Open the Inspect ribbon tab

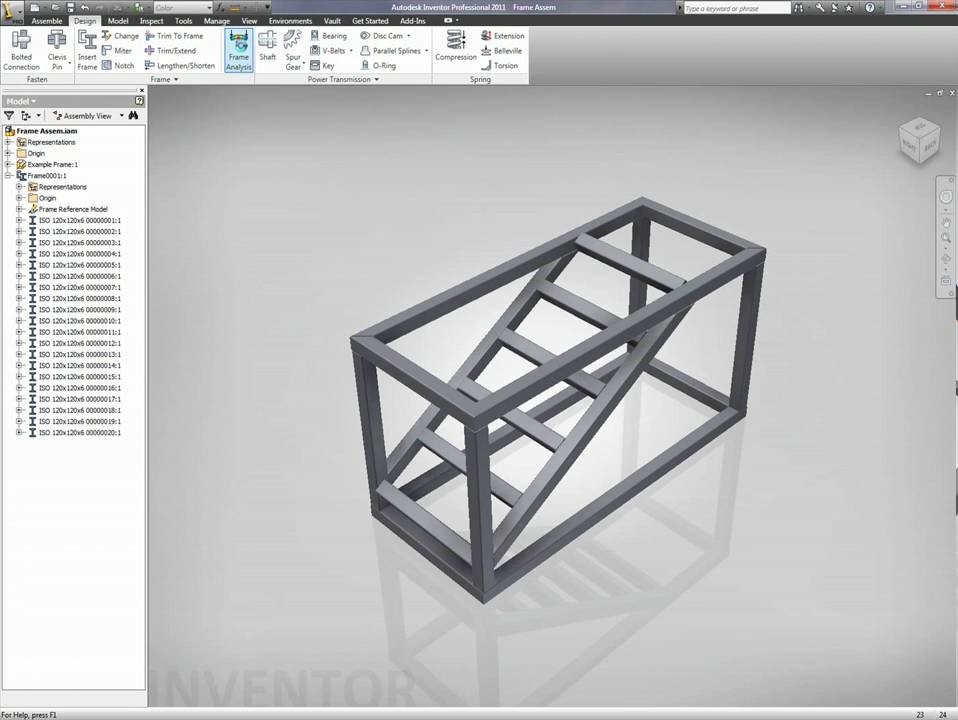point(151,20)
